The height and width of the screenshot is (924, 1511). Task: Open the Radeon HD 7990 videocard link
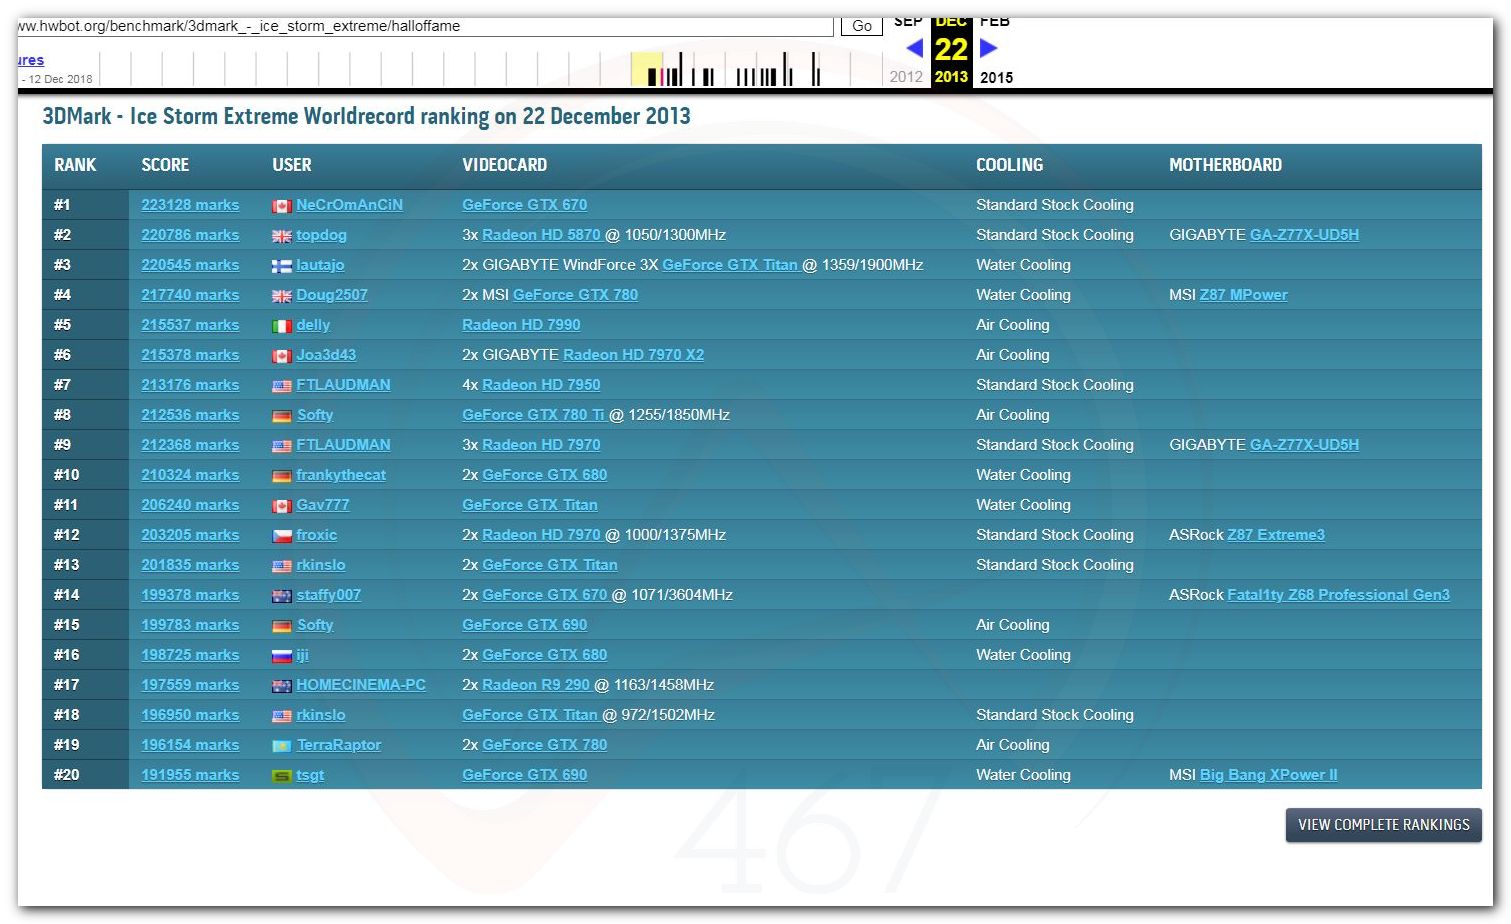click(521, 325)
